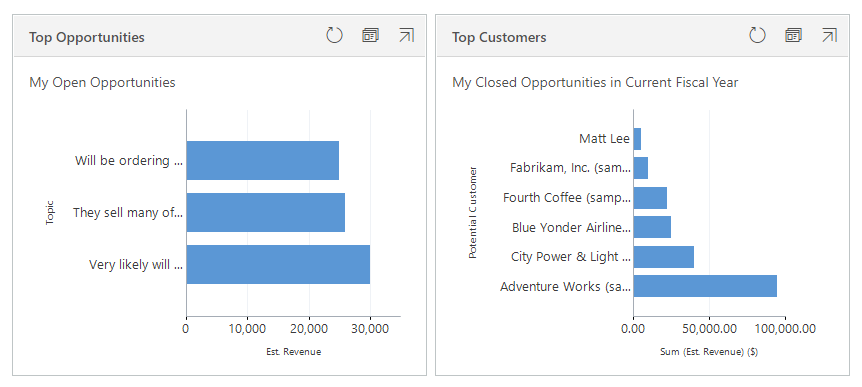Expand the Top Opportunities chart

pyautogui.click(x=406, y=36)
